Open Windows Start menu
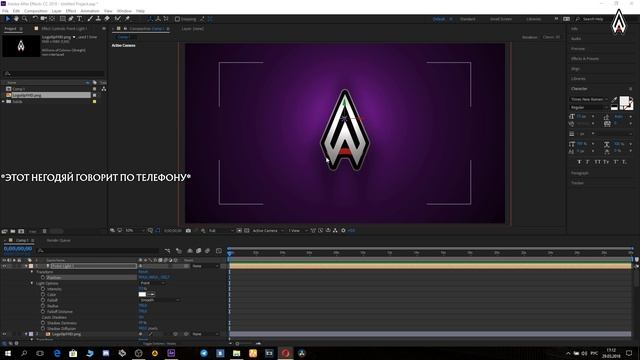 pos(7,353)
